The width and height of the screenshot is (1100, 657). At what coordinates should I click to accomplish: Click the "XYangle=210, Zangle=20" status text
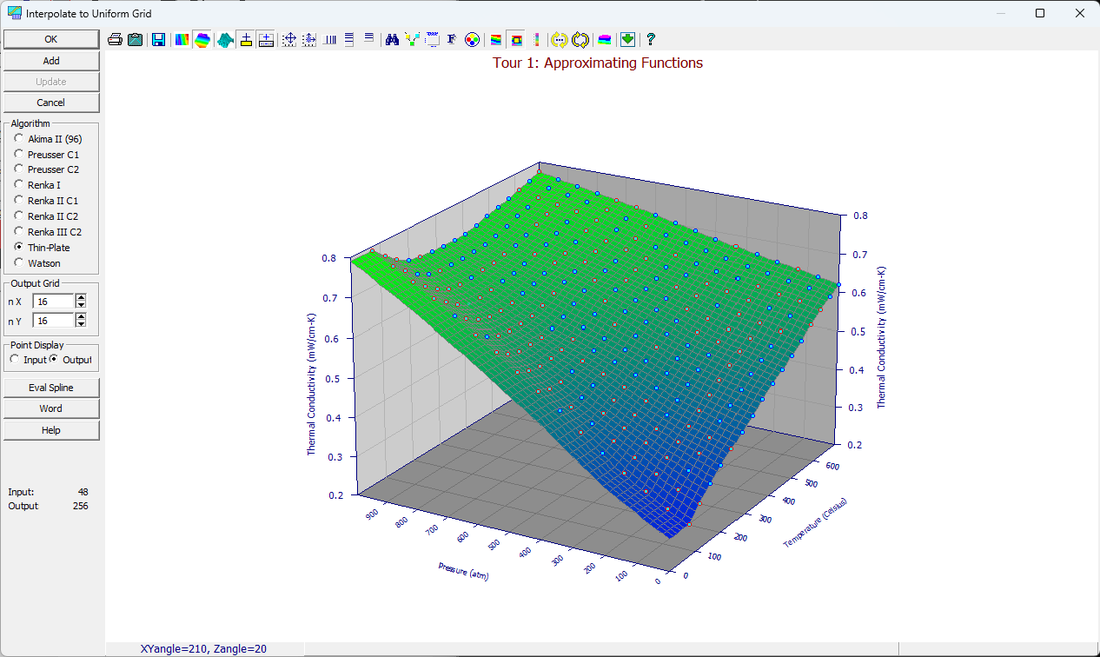coord(203,649)
